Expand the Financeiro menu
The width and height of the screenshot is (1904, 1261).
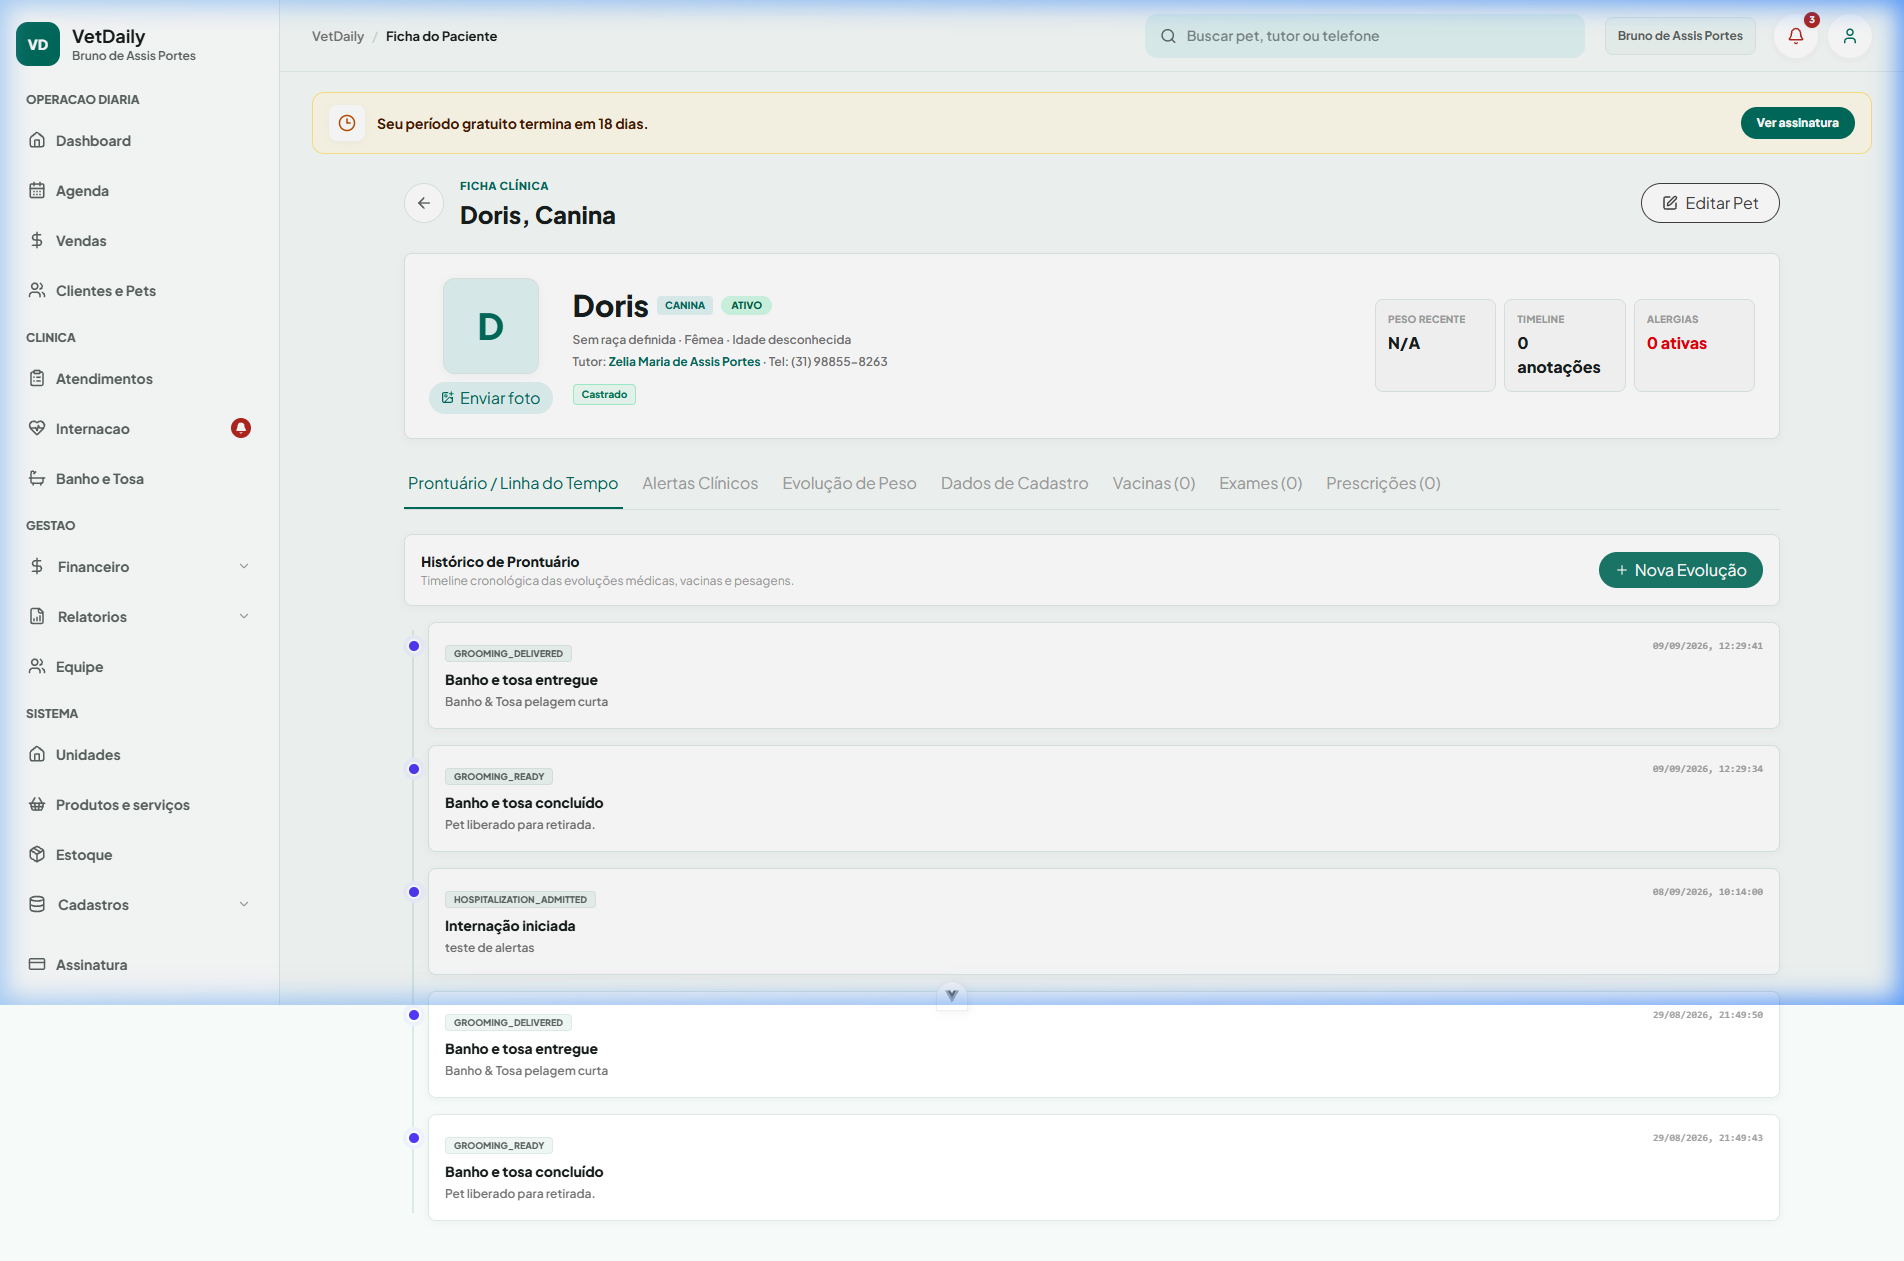(140, 567)
